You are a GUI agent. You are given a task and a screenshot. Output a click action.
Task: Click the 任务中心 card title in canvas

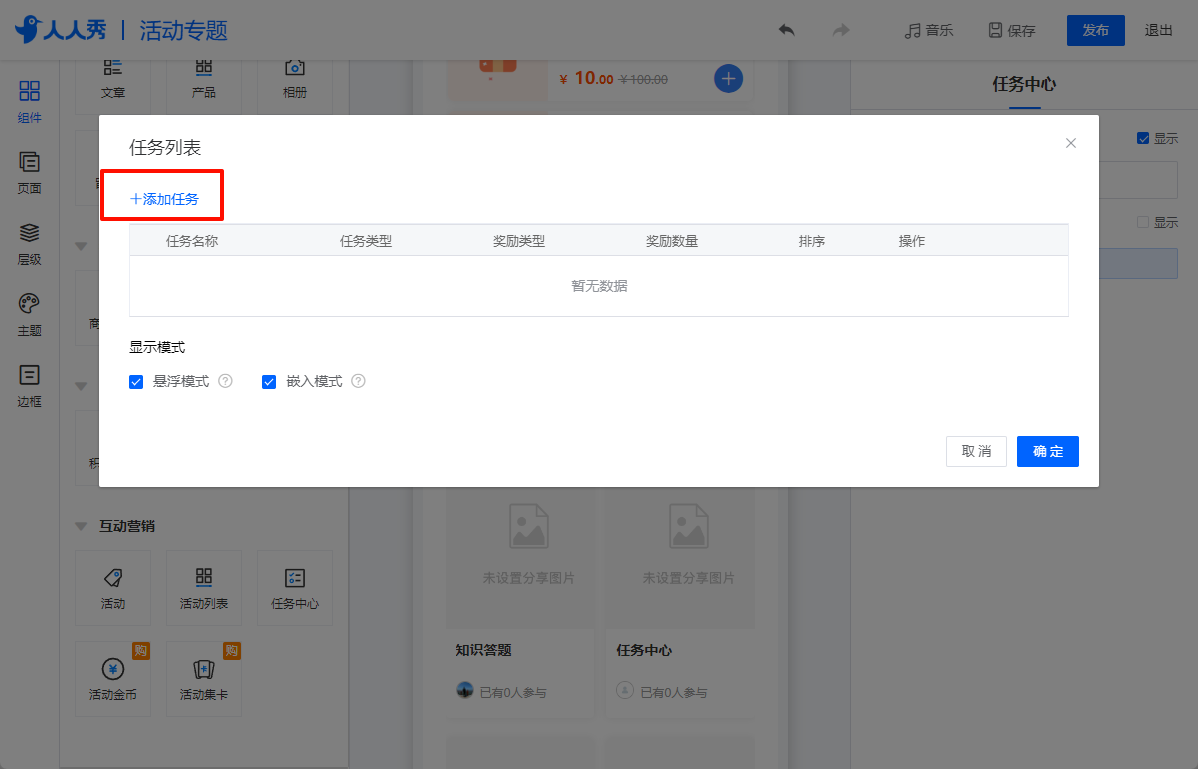(644, 650)
